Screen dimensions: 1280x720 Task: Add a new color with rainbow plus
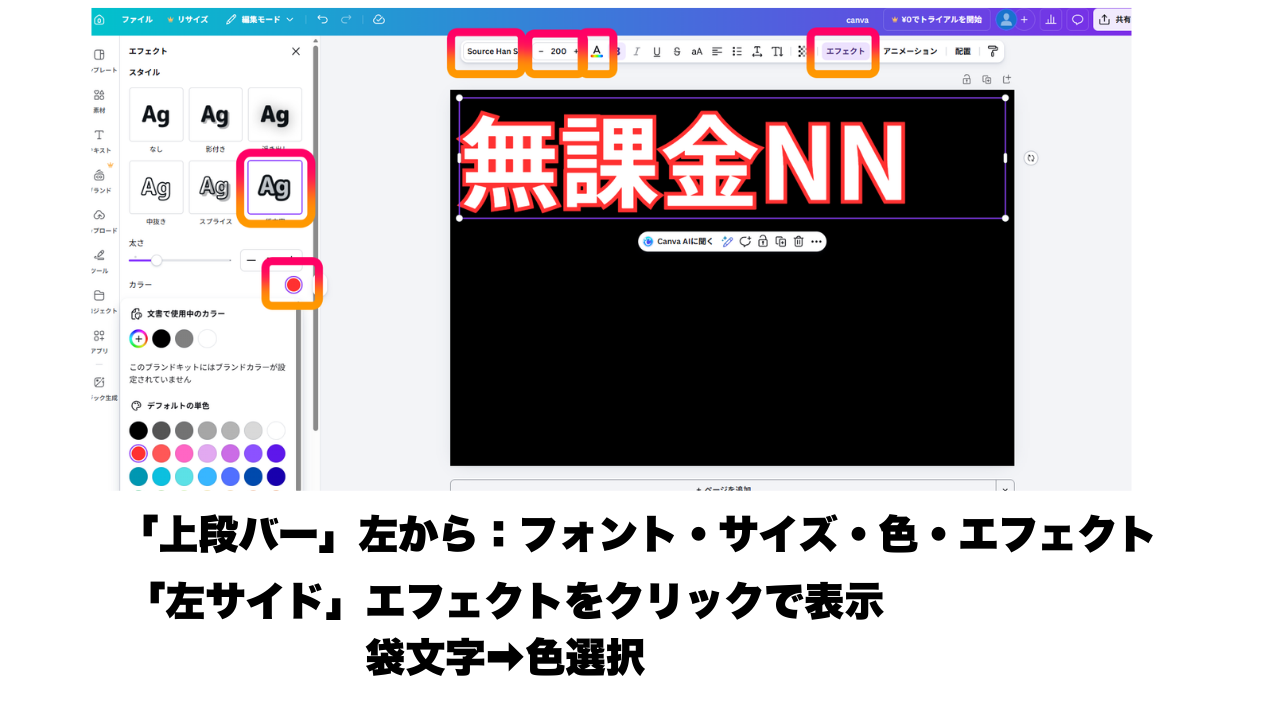pos(138,338)
